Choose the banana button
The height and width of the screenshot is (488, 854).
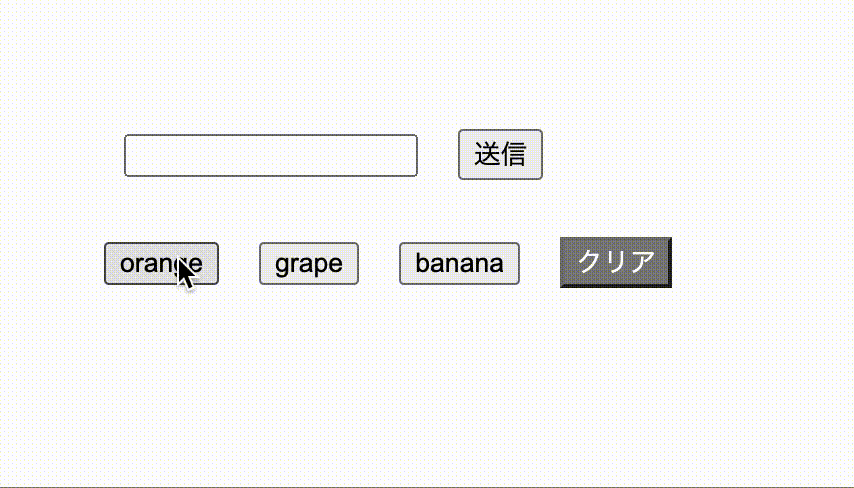[x=459, y=264]
